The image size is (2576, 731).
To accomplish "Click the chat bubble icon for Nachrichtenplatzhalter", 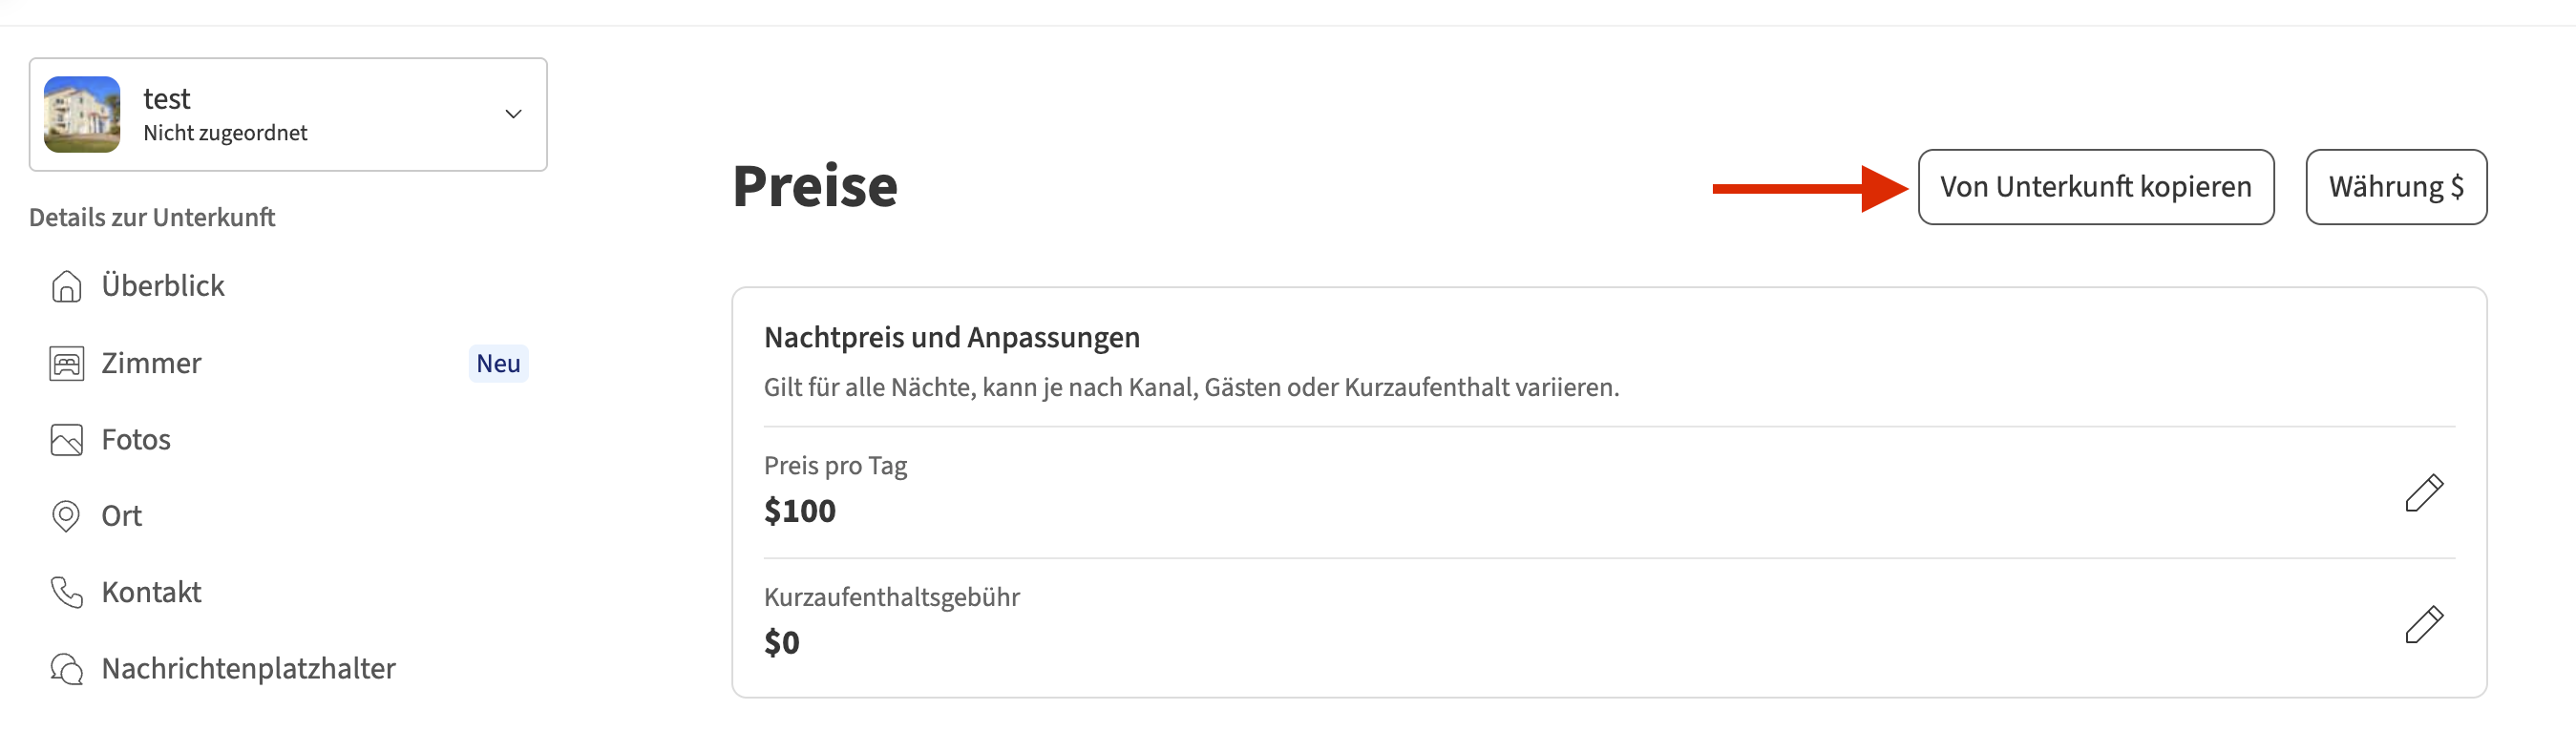I will 66,668.
